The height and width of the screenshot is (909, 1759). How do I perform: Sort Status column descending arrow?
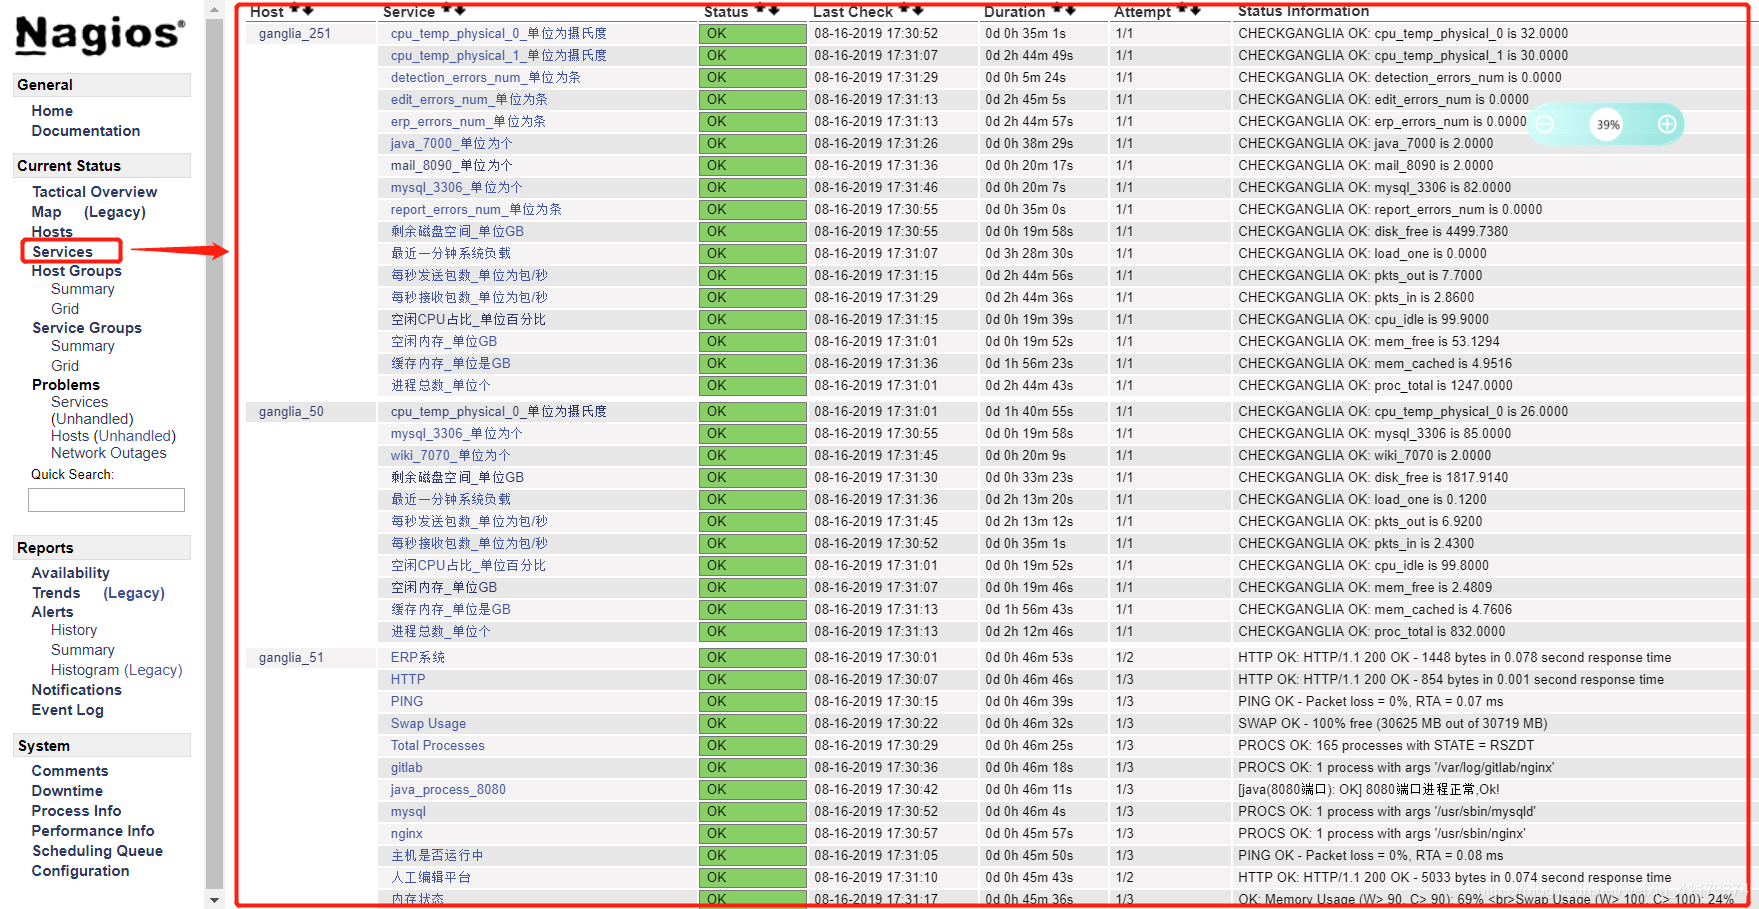pyautogui.click(x=773, y=10)
